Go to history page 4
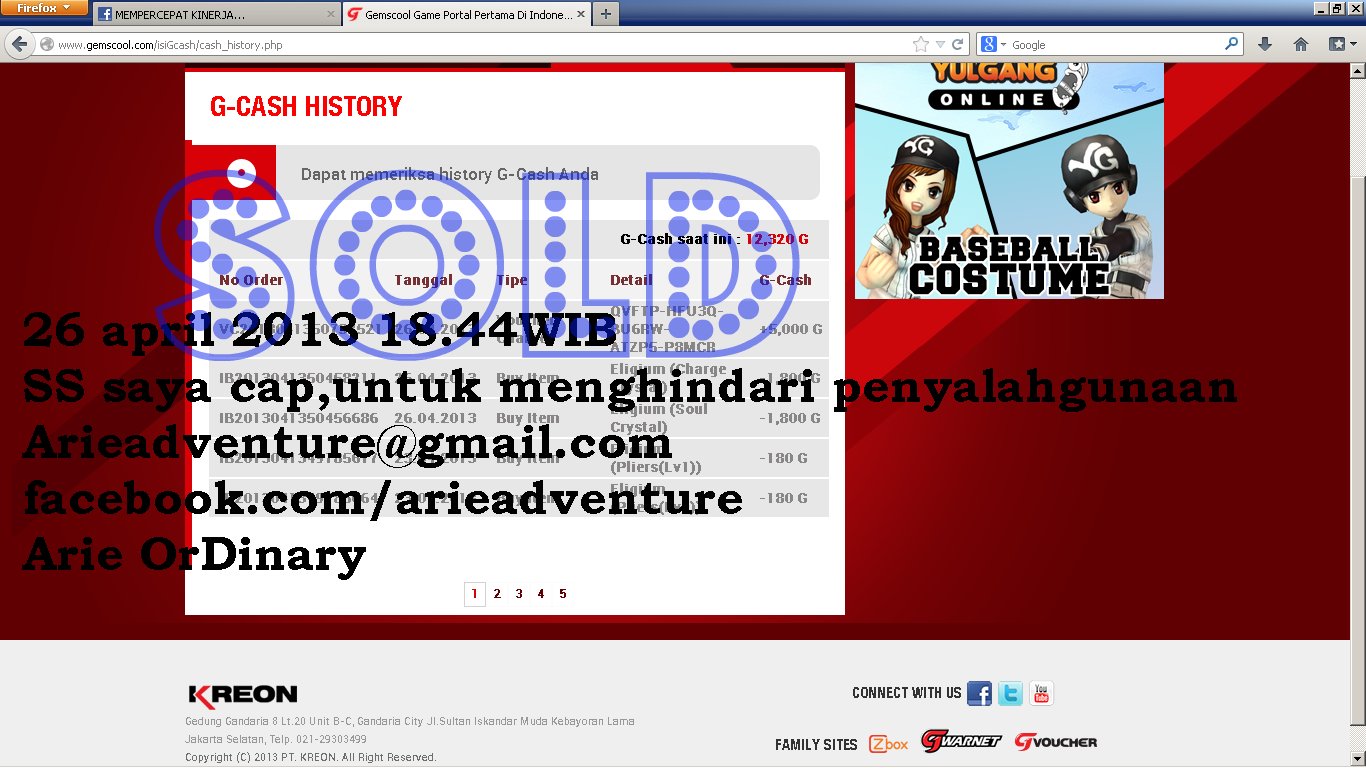Viewport: 1366px width, 768px height. [x=541, y=594]
